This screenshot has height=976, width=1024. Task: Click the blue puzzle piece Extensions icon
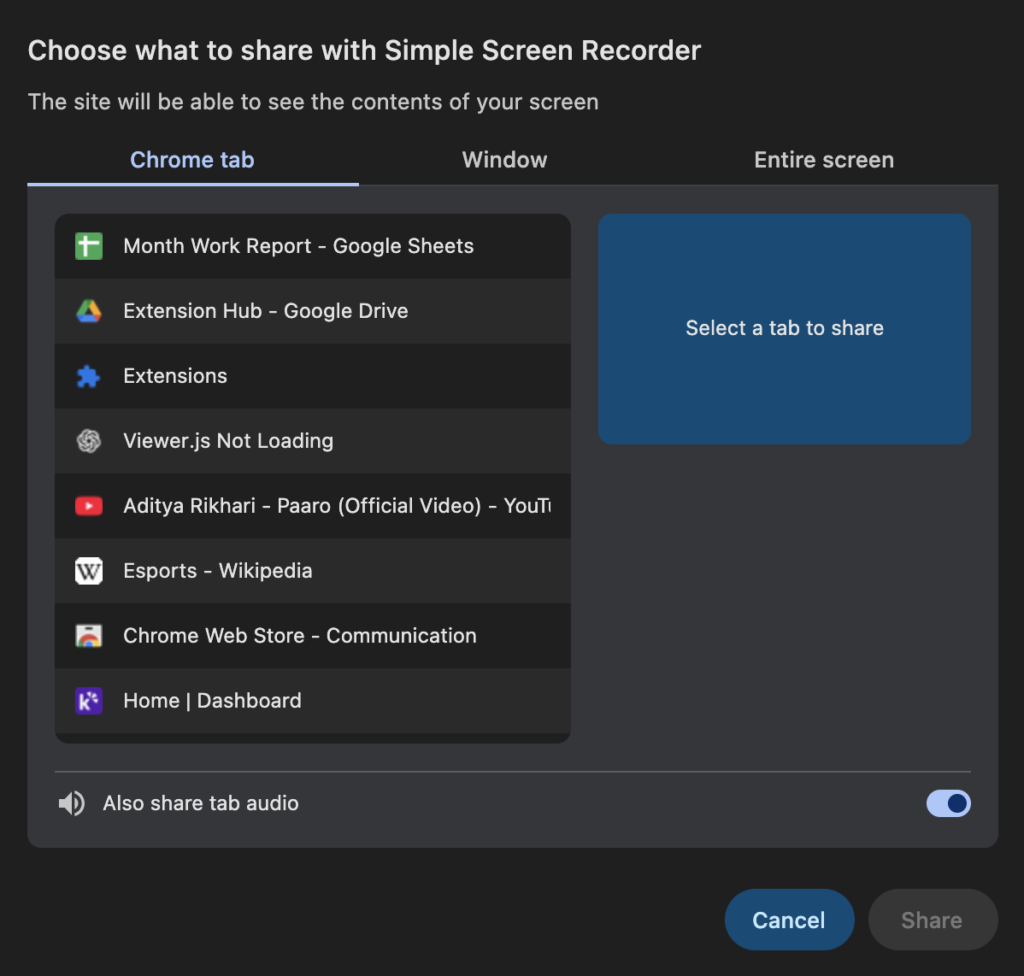pos(89,376)
